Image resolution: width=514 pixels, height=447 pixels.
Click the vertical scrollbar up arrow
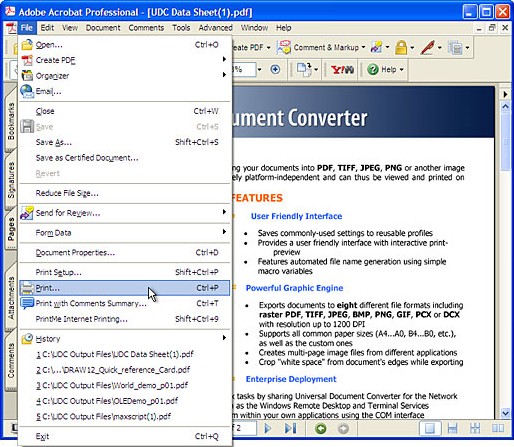tap(505, 107)
